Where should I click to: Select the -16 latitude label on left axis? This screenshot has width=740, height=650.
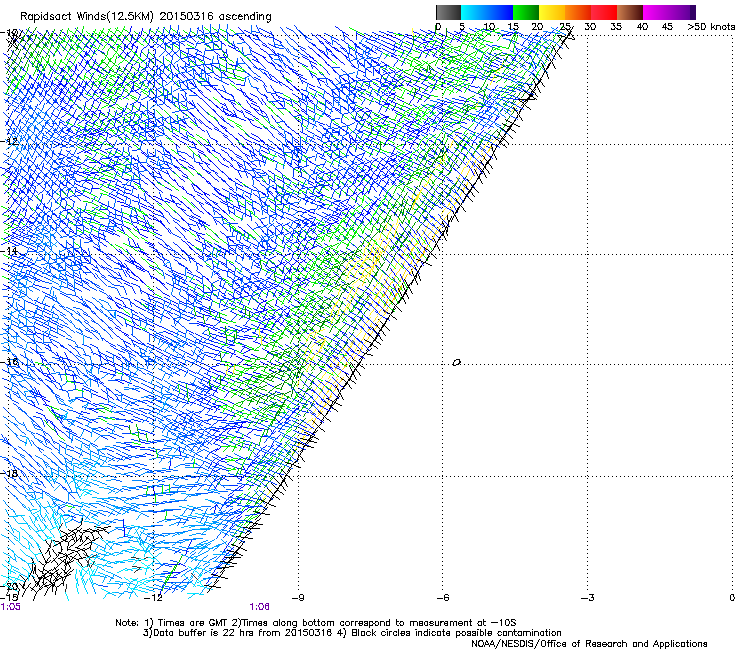tap(9, 362)
